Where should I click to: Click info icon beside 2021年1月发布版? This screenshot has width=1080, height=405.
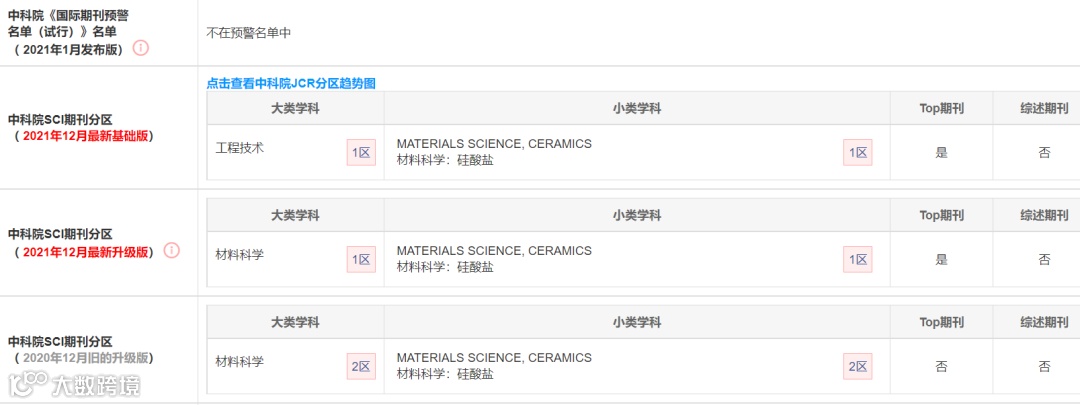pos(141,49)
